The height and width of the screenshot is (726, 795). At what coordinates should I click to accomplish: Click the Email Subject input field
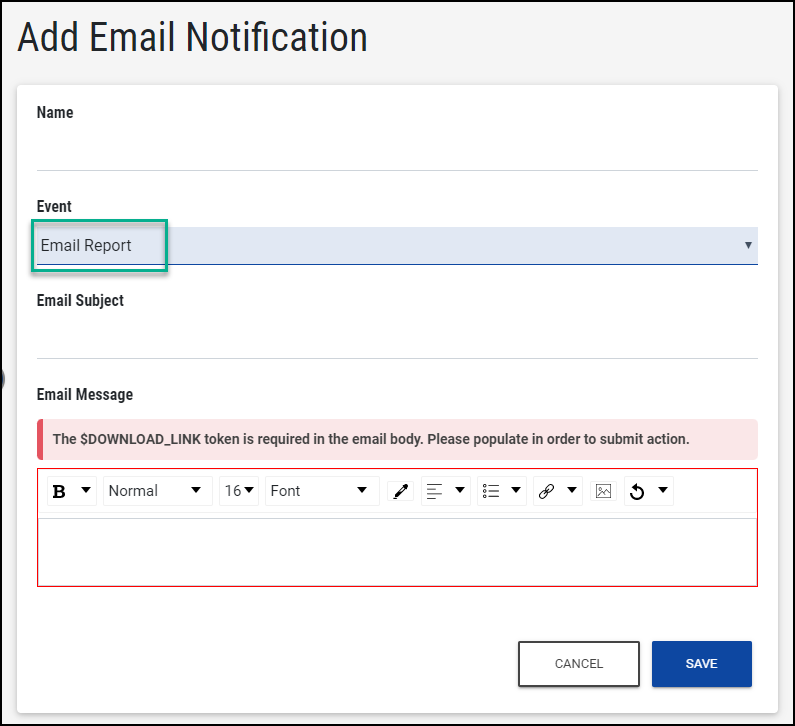pyautogui.click(x=396, y=338)
